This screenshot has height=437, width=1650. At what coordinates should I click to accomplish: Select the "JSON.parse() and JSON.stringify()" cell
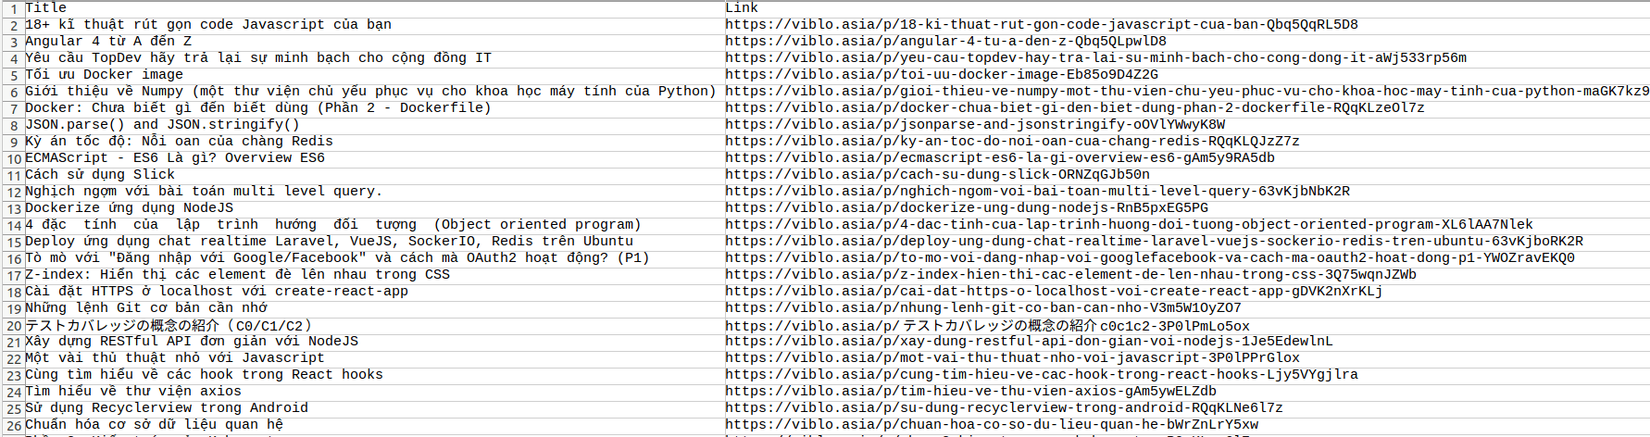(x=162, y=125)
